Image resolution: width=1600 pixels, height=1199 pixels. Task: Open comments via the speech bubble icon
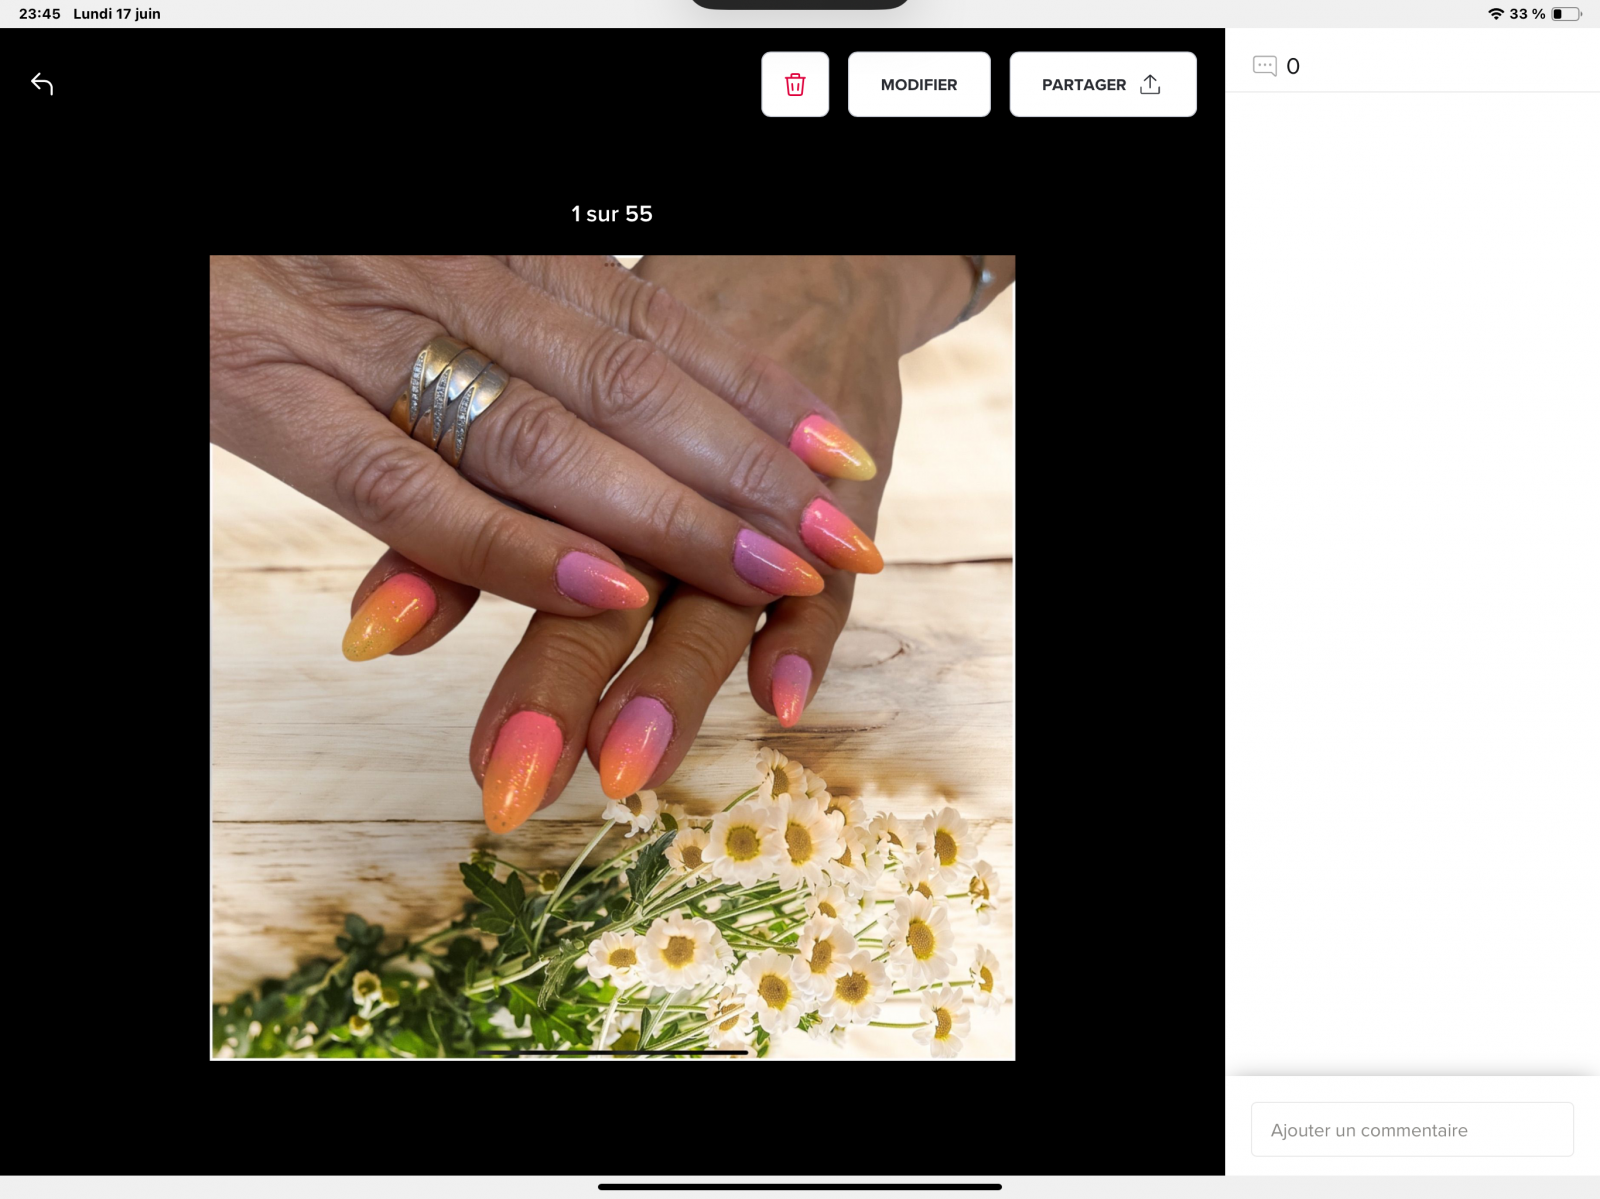pos(1264,66)
